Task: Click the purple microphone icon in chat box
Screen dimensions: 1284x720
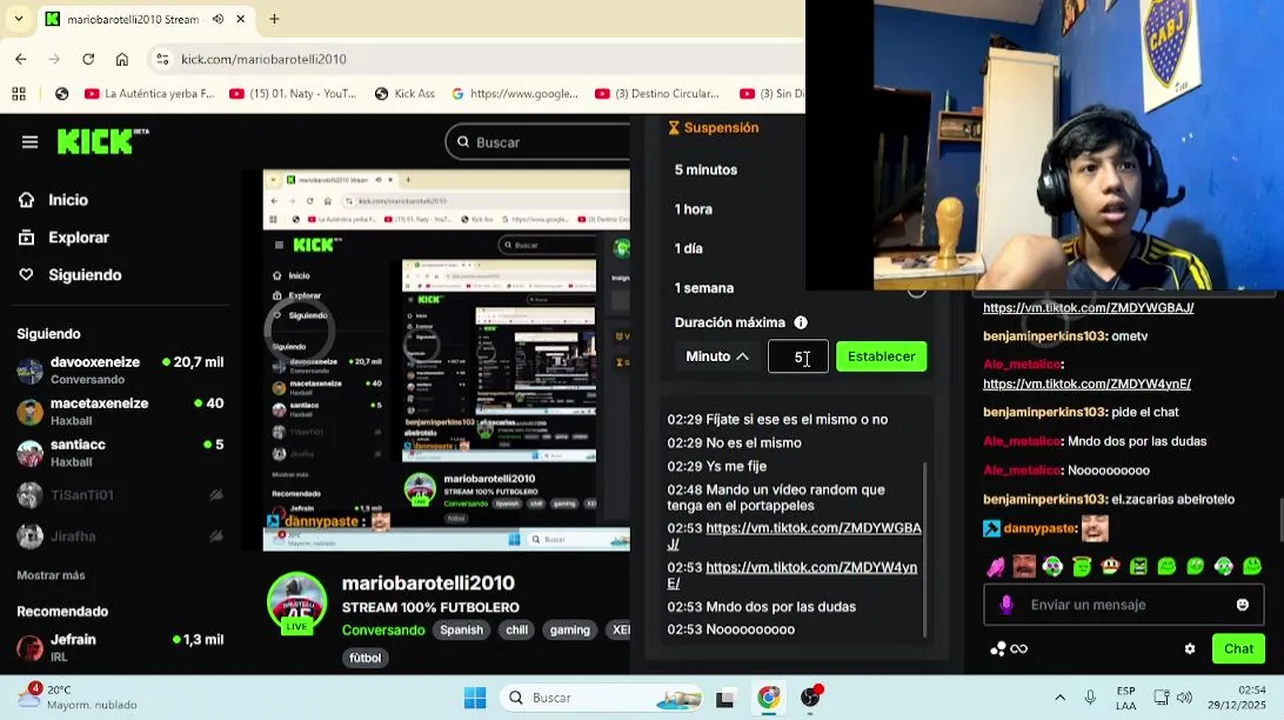Action: click(x=1006, y=605)
